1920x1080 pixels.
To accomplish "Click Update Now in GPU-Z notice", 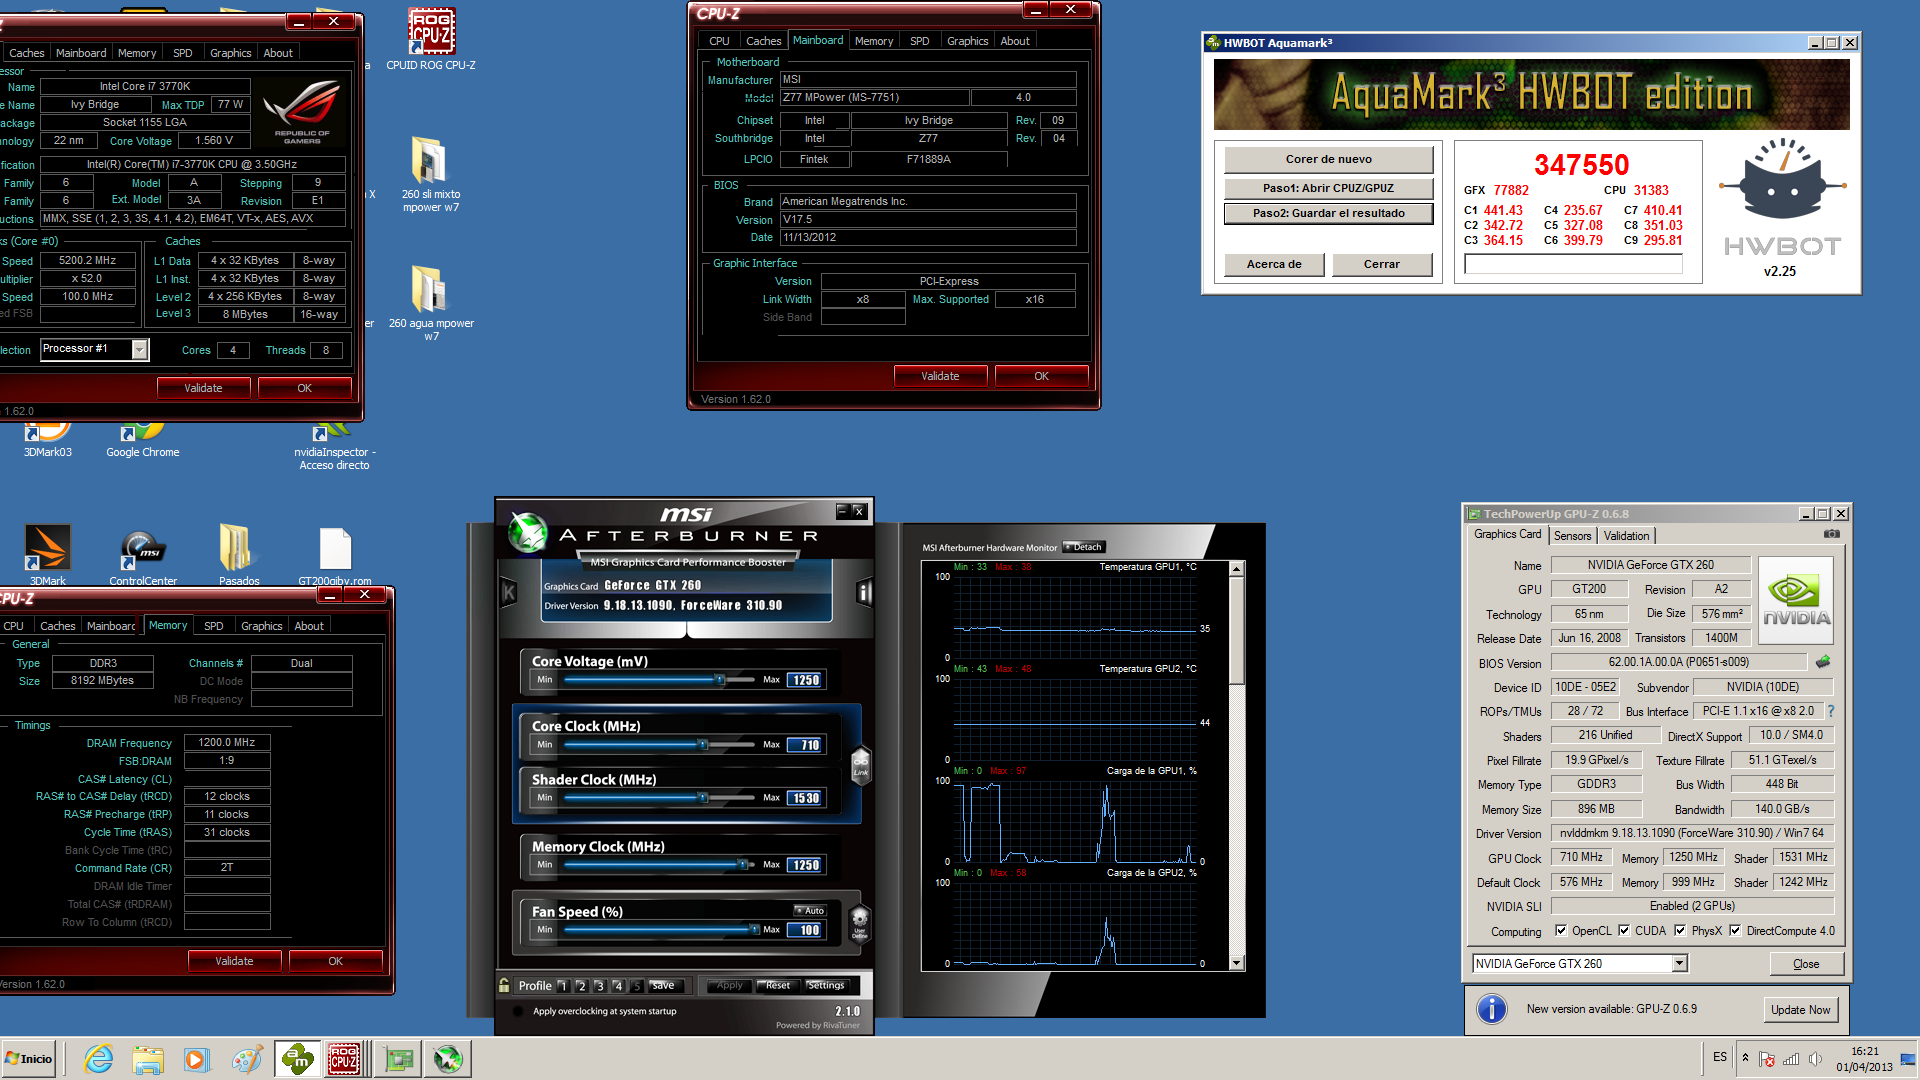I will 1800,1010.
